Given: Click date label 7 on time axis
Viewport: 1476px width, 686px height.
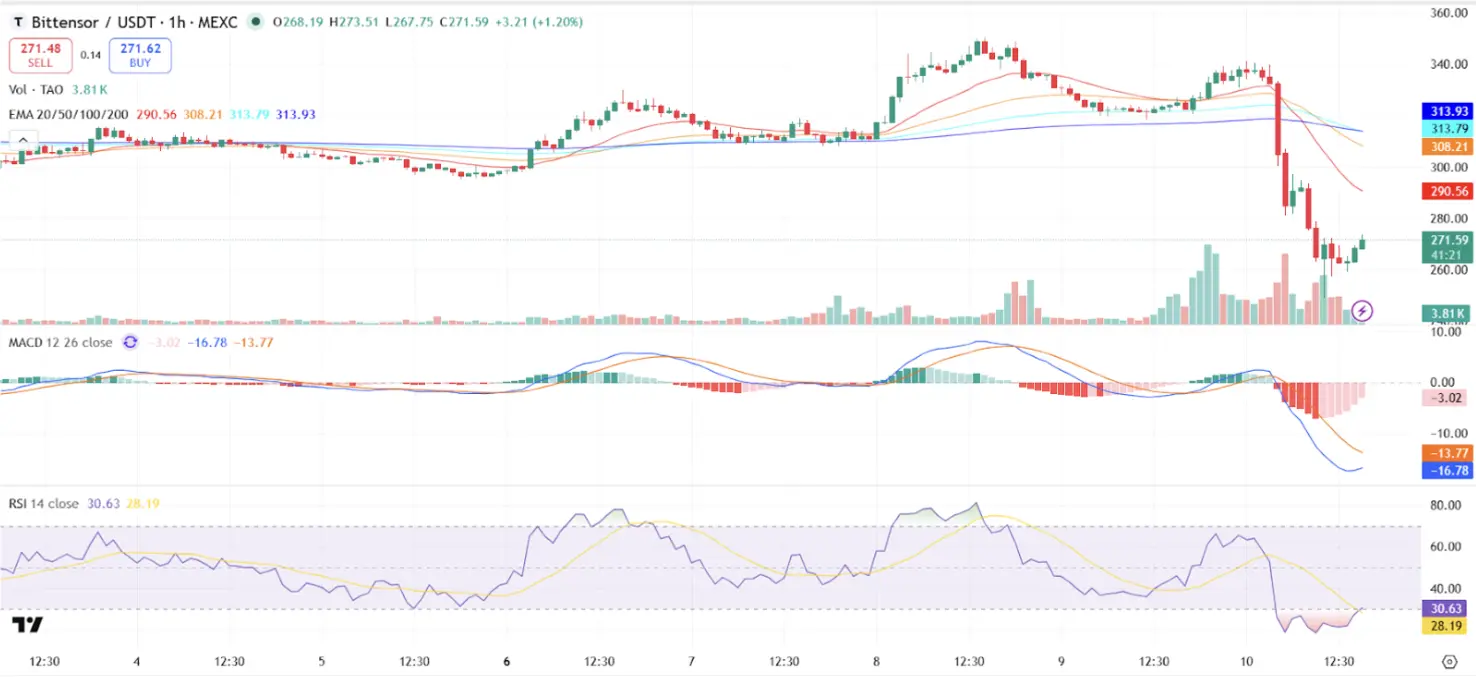Looking at the screenshot, I should (x=692, y=661).
